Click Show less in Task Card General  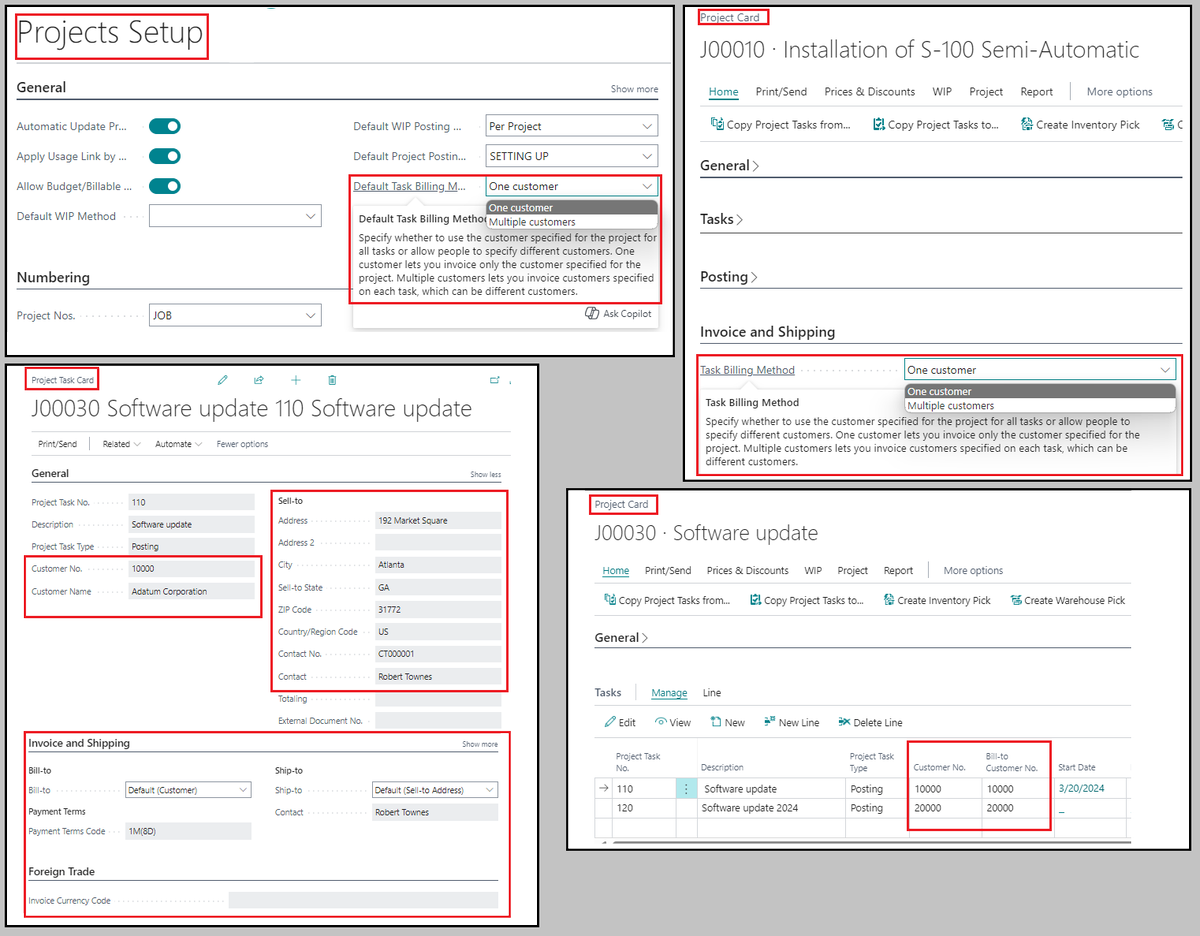click(486, 475)
